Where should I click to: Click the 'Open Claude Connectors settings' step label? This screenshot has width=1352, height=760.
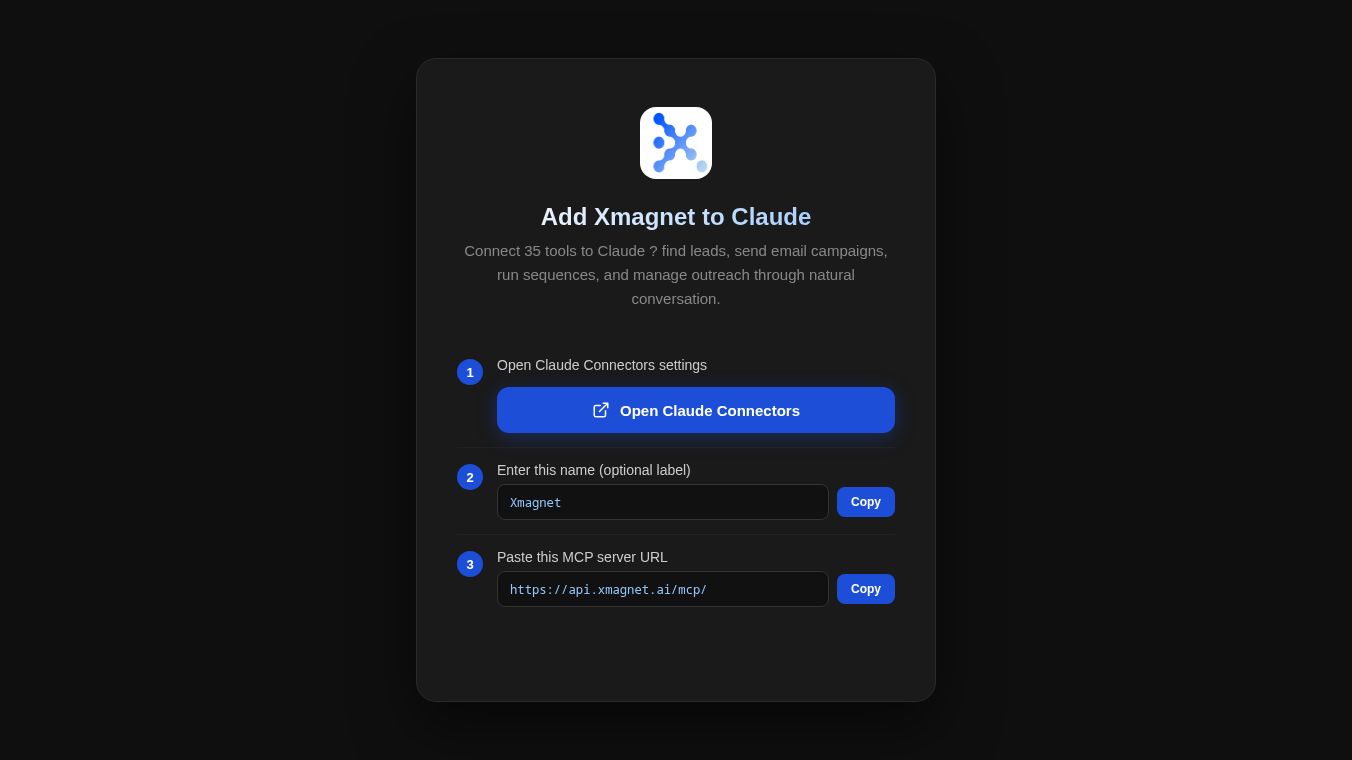[602, 365]
